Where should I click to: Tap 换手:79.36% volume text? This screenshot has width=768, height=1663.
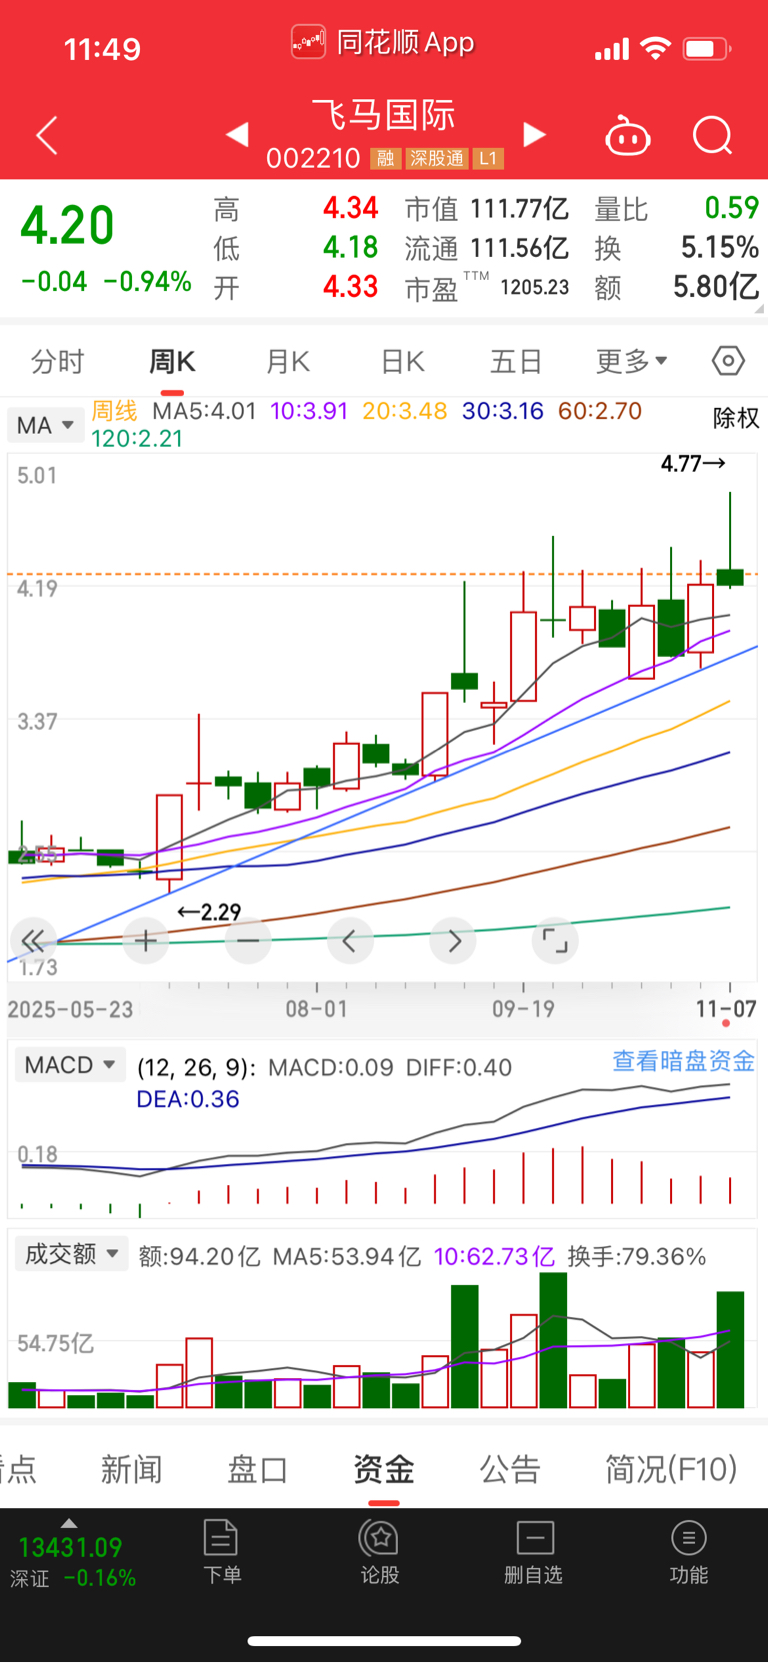coord(637,1256)
